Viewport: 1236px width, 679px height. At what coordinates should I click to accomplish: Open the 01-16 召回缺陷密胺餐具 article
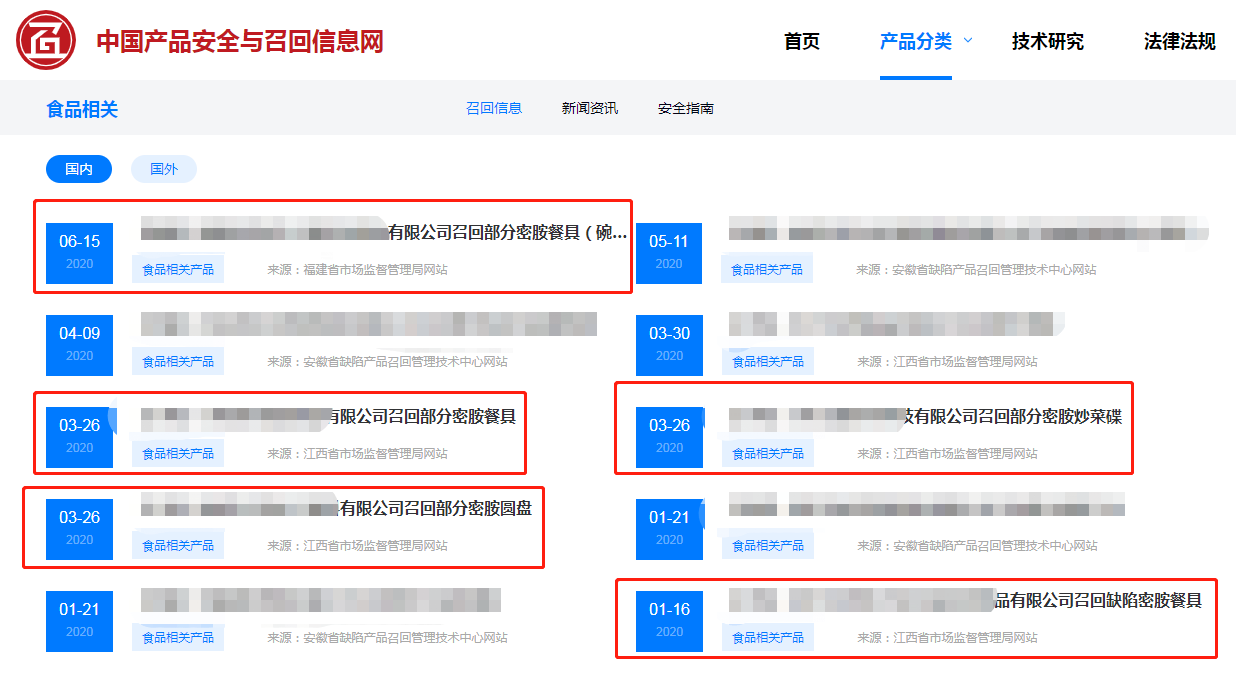[x=1097, y=600]
